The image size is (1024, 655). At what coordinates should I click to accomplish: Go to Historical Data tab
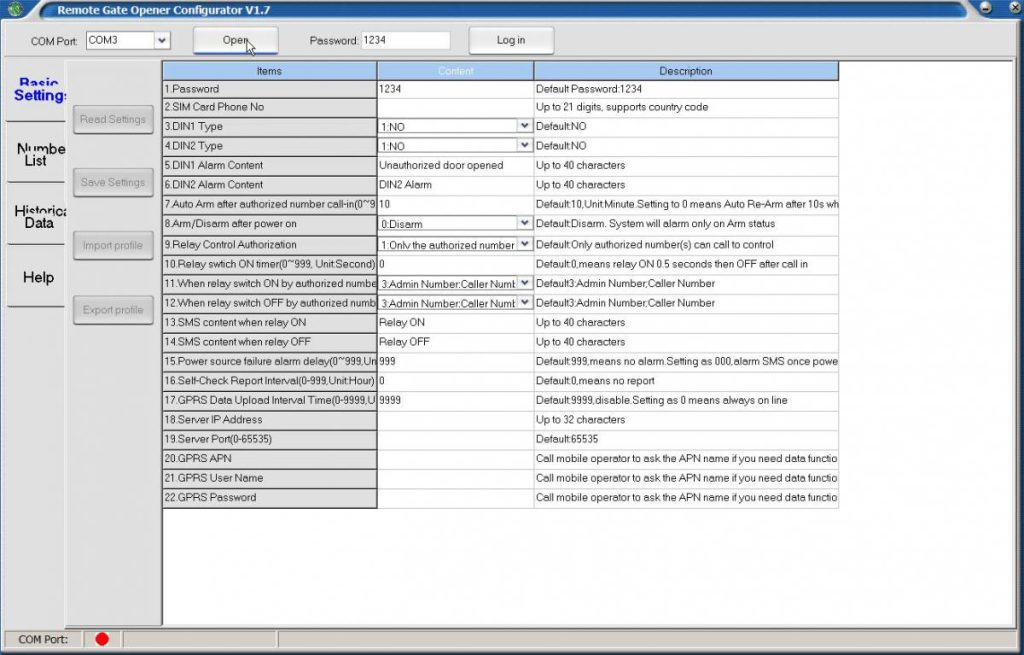click(38, 217)
